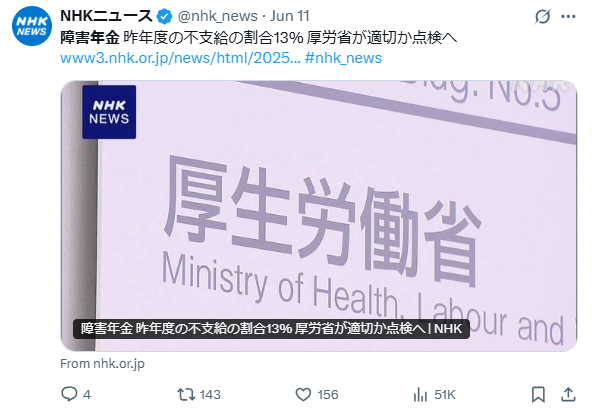Click the #nhk_news hashtag
Screen dimensions: 592x408
(x=343, y=58)
